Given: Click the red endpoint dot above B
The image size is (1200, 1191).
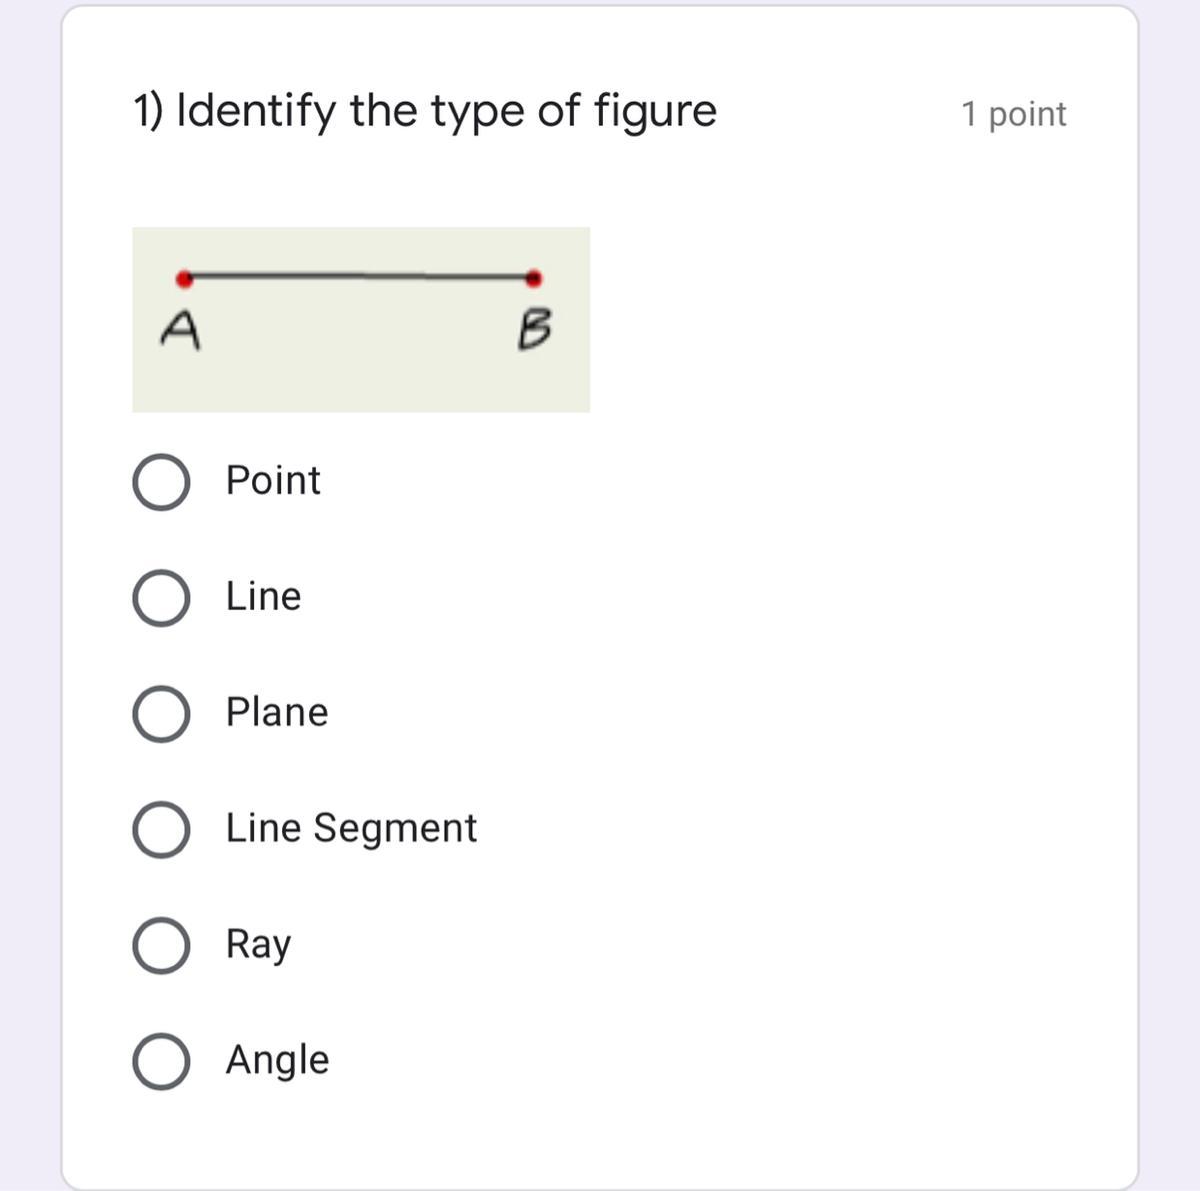Looking at the screenshot, I should [534, 278].
